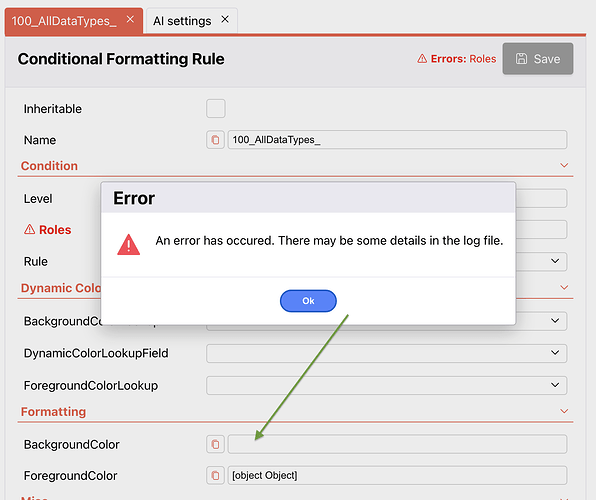This screenshot has width=596, height=500.
Task: Collapse the Condition section chevron
Action: pyautogui.click(x=564, y=165)
